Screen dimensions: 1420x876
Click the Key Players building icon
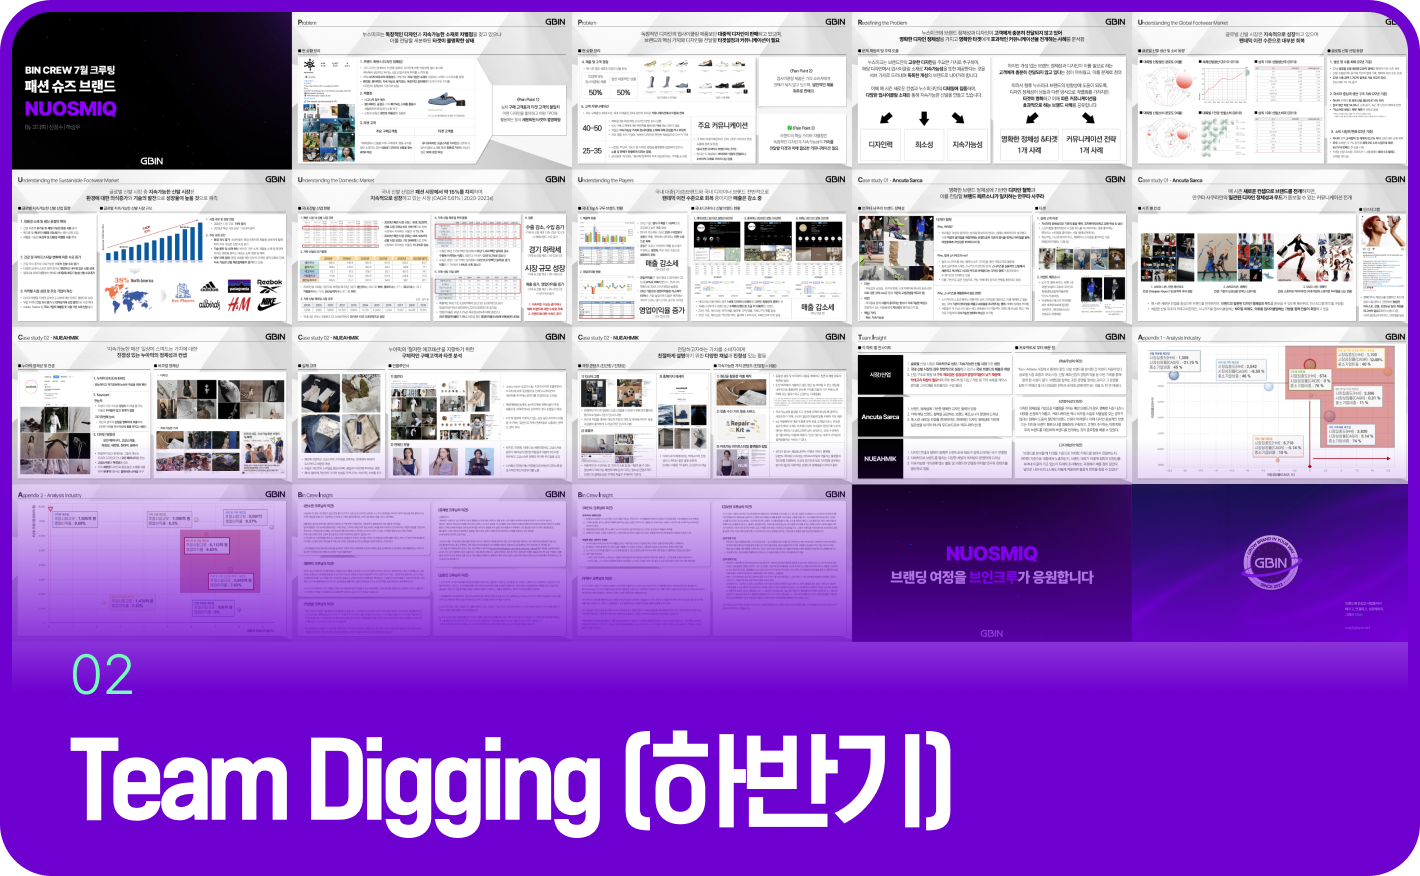[x=183, y=291]
